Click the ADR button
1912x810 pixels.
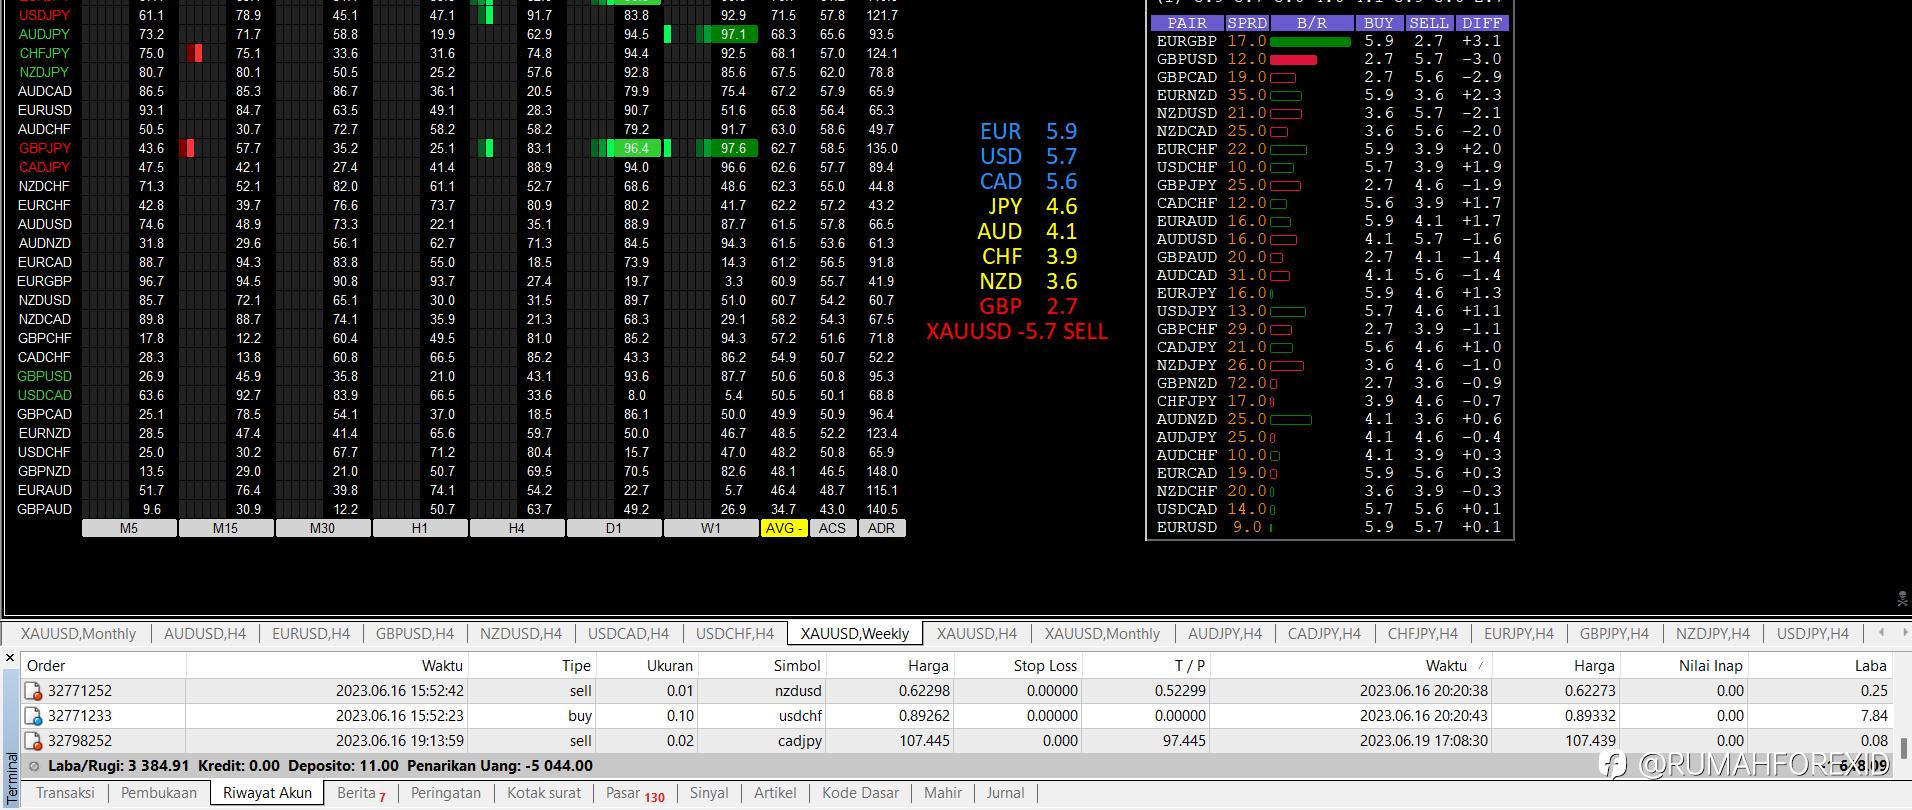tap(882, 528)
